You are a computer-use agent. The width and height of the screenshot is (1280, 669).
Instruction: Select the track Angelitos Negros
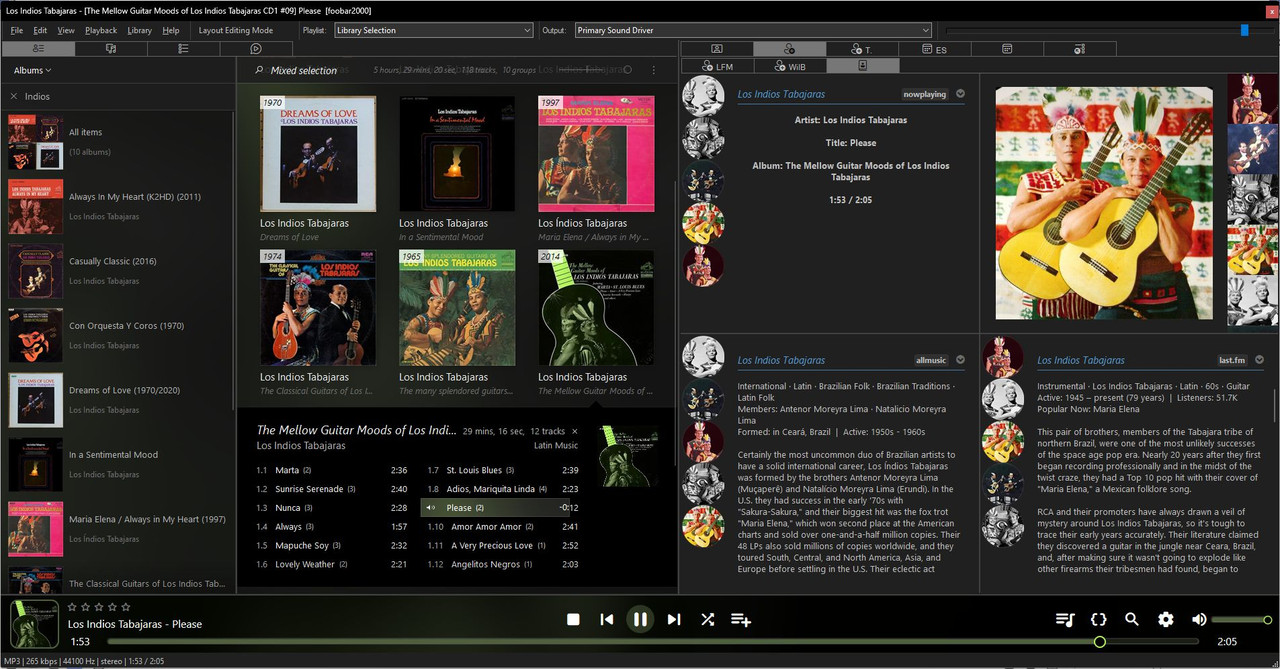pos(502,564)
